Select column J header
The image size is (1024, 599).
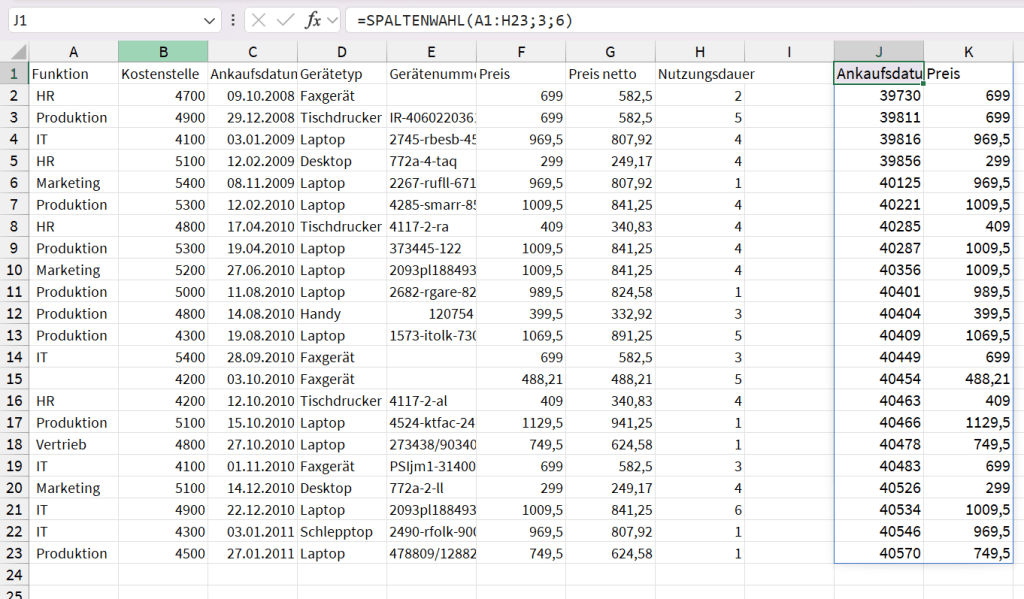click(878, 52)
